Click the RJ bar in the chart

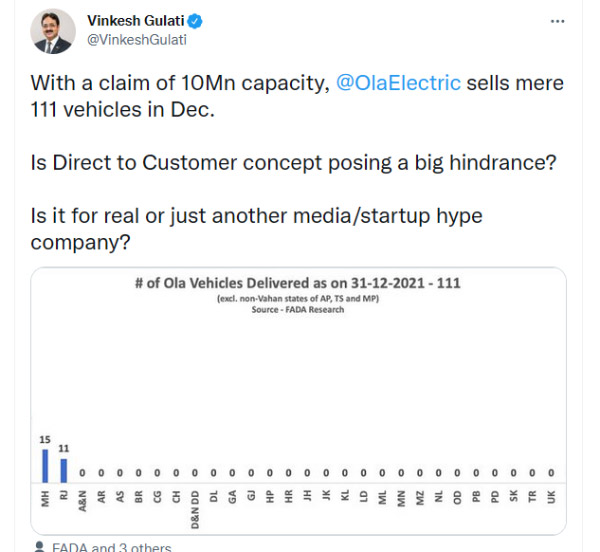point(64,470)
